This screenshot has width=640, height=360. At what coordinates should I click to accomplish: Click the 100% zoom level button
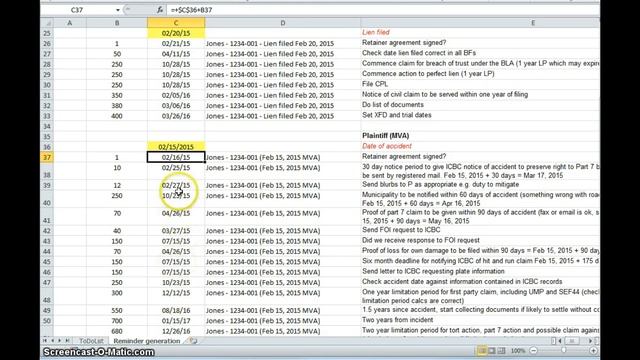[518, 351]
